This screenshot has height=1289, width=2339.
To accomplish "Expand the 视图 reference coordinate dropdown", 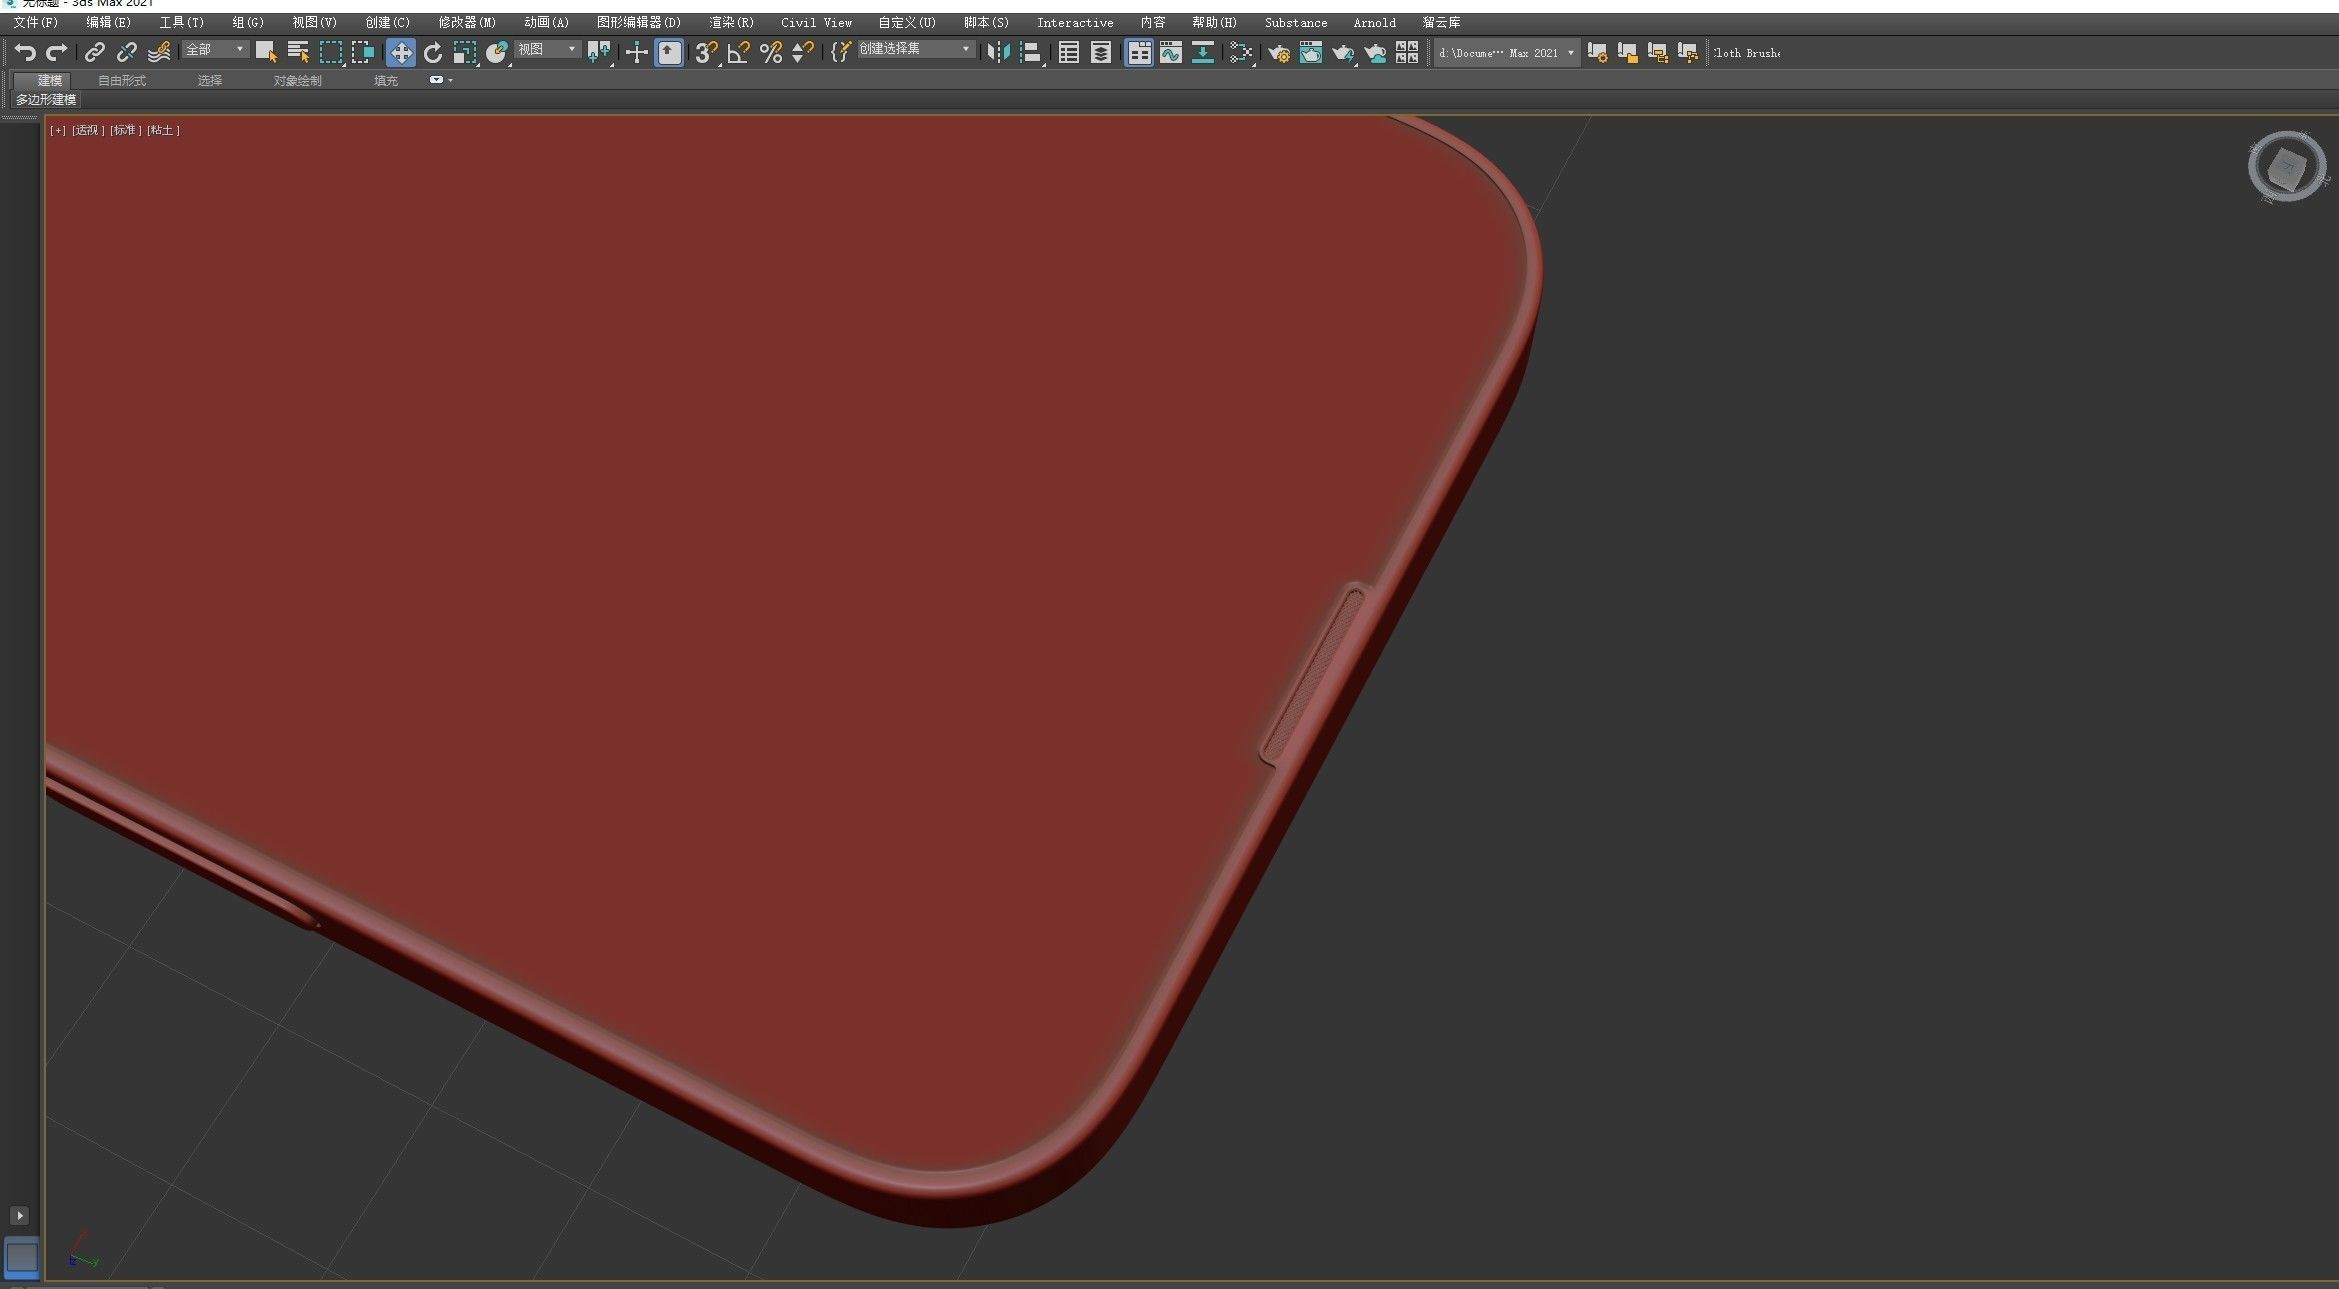I will (548, 50).
